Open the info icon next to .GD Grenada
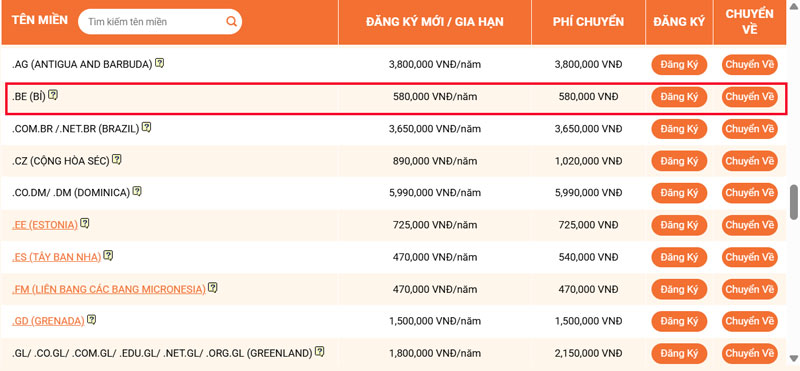Image resolution: width=800 pixels, height=371 pixels. [x=91, y=320]
